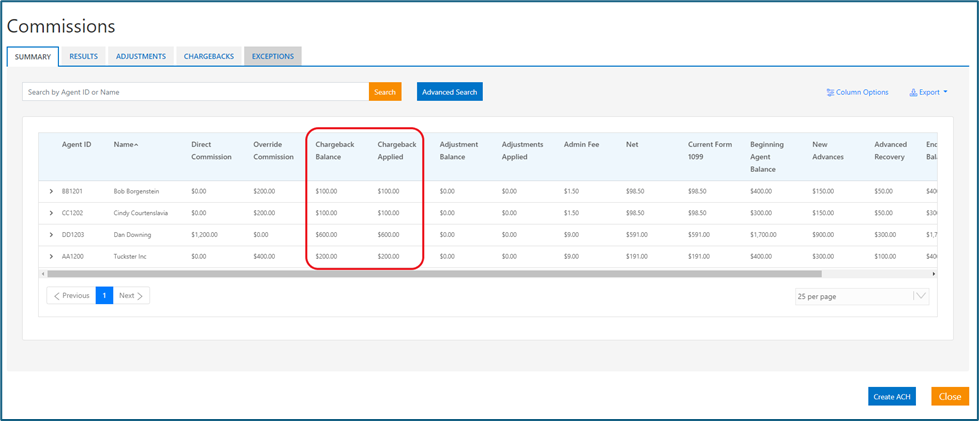Select page 1 in pagination
Viewport: 979px width, 421px height.
point(104,295)
